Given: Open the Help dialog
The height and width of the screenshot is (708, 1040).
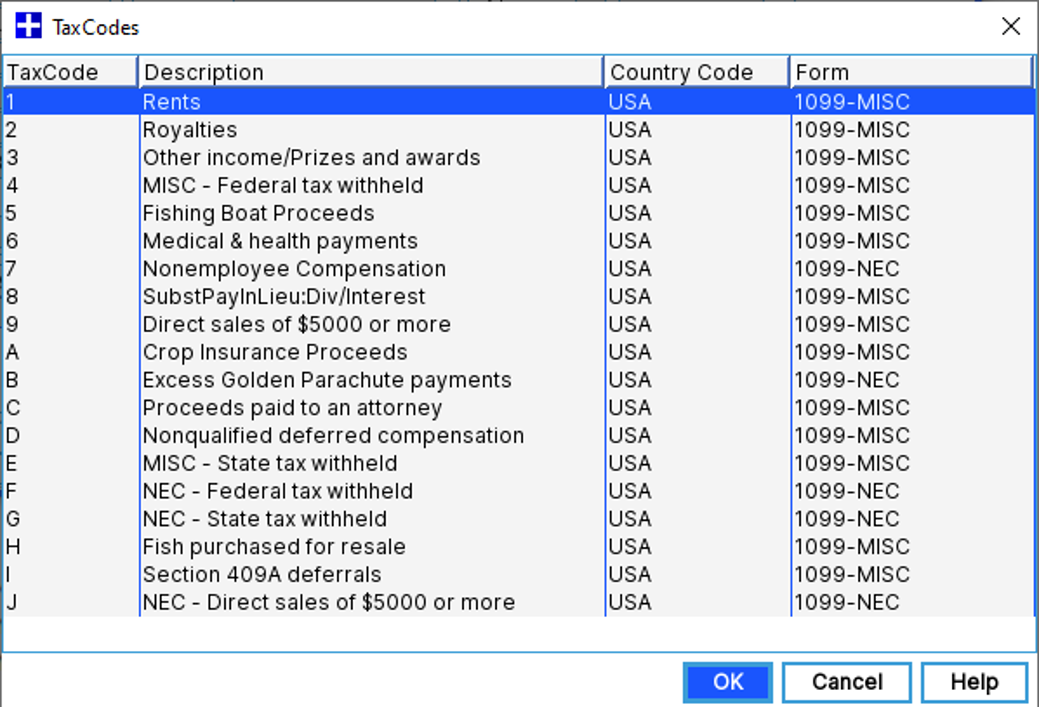Looking at the screenshot, I should [x=974, y=681].
